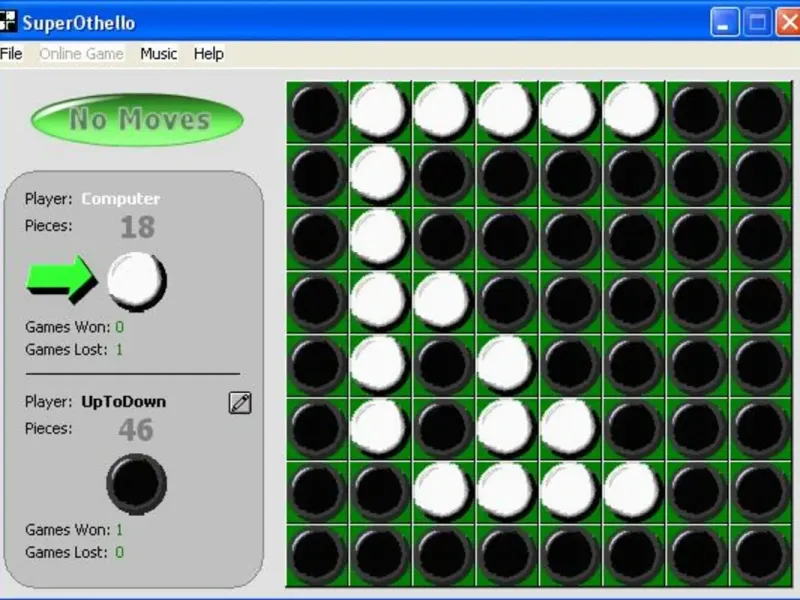The height and width of the screenshot is (600, 800).
Task: Click the black piece in row 2, column 3
Action: click(443, 176)
